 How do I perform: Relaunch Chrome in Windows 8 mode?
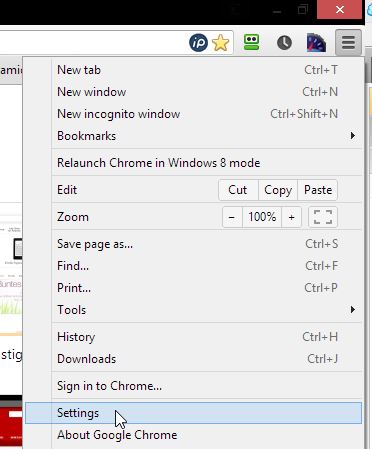pos(207,163)
